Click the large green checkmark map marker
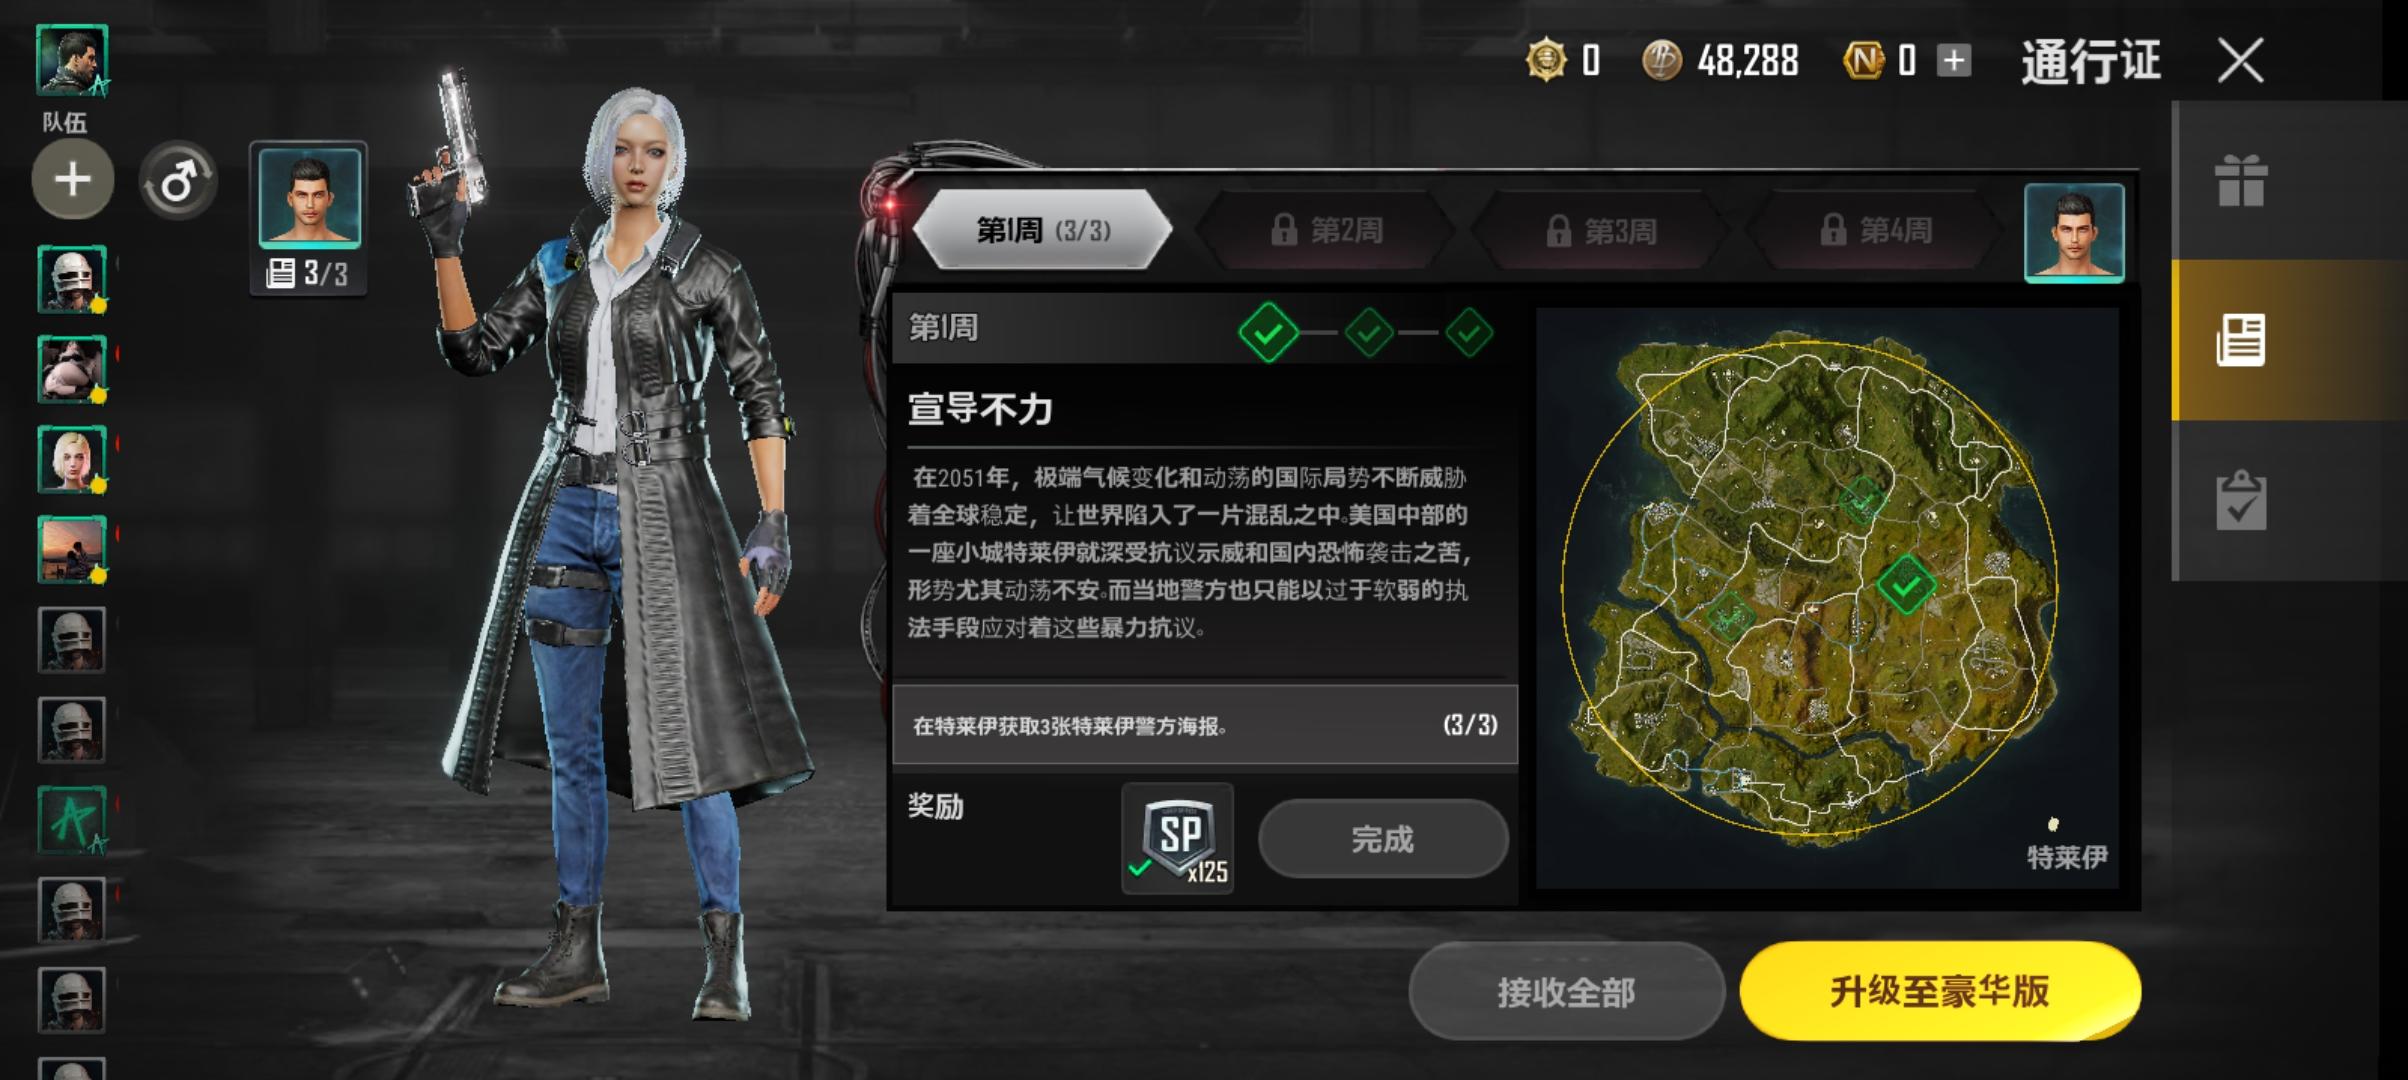This screenshot has height=1080, width=2408. tap(1906, 584)
